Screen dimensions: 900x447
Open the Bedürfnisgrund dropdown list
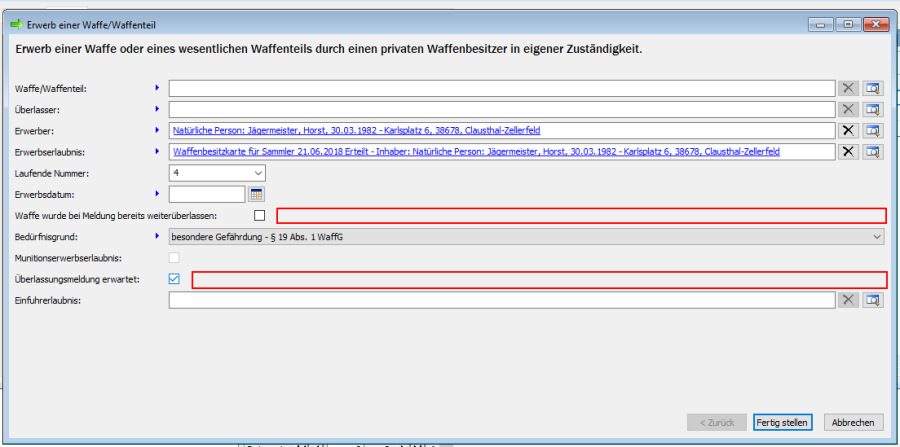tap(877, 237)
